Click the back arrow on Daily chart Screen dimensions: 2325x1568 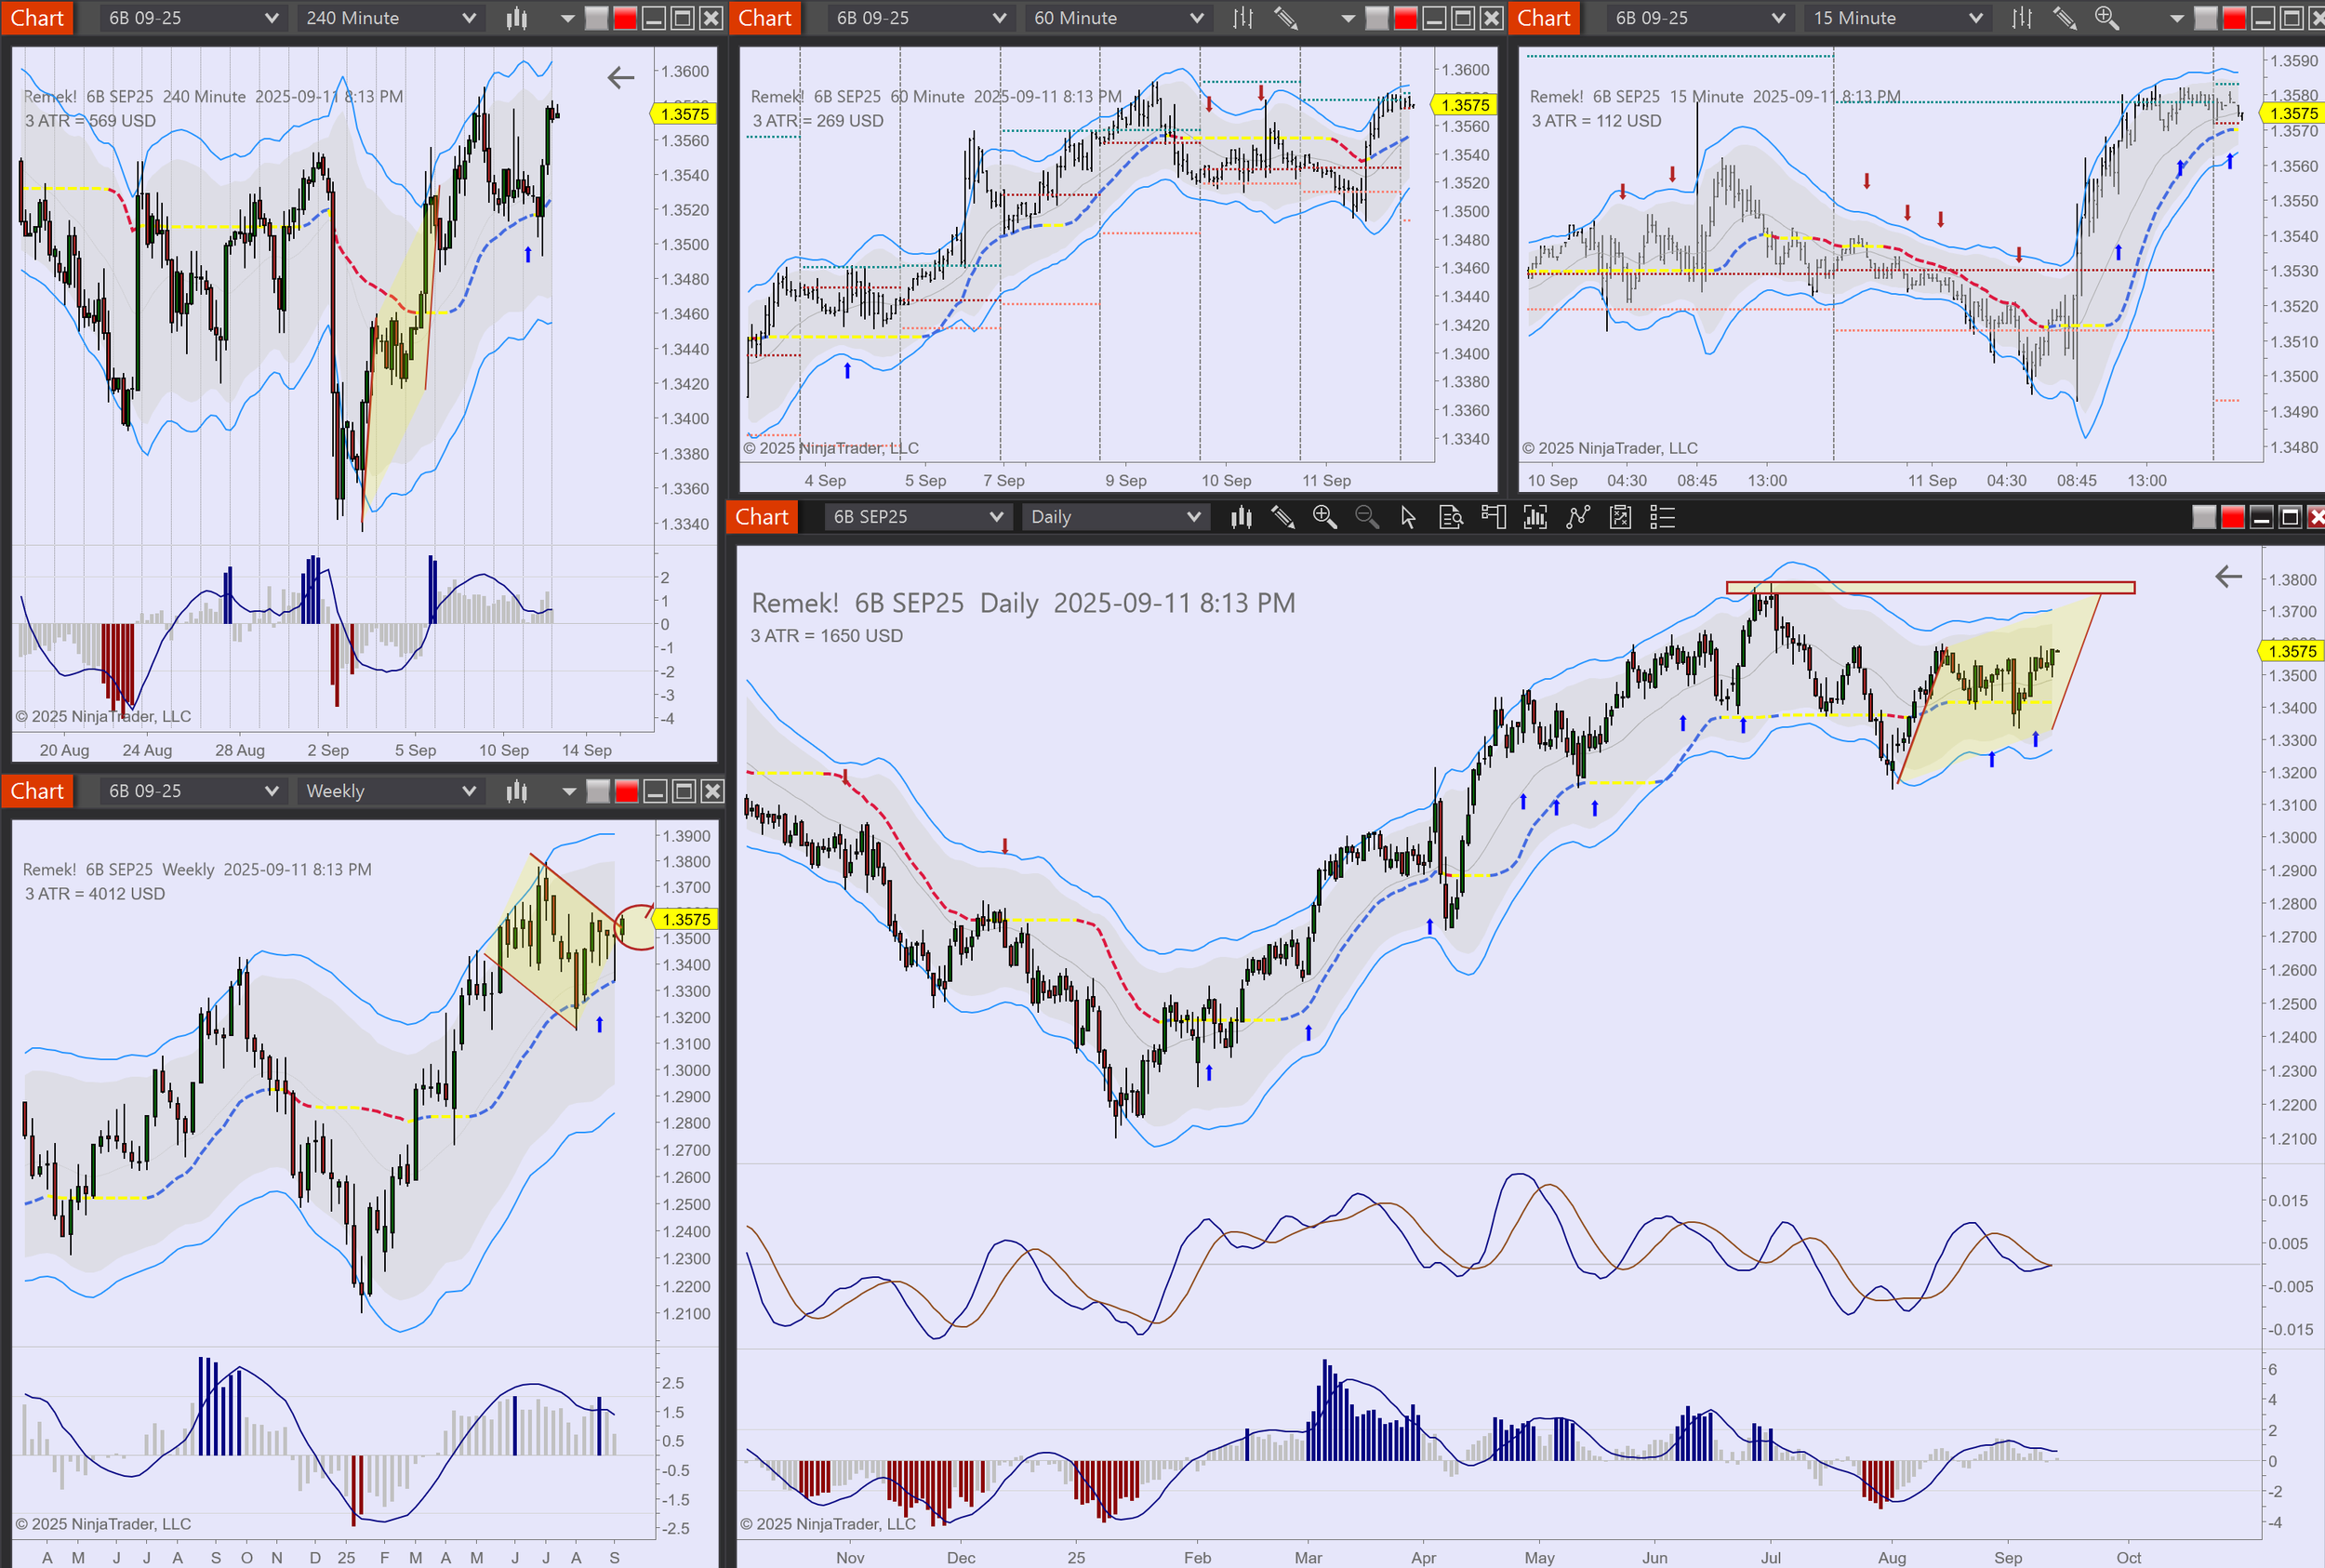point(2228,576)
